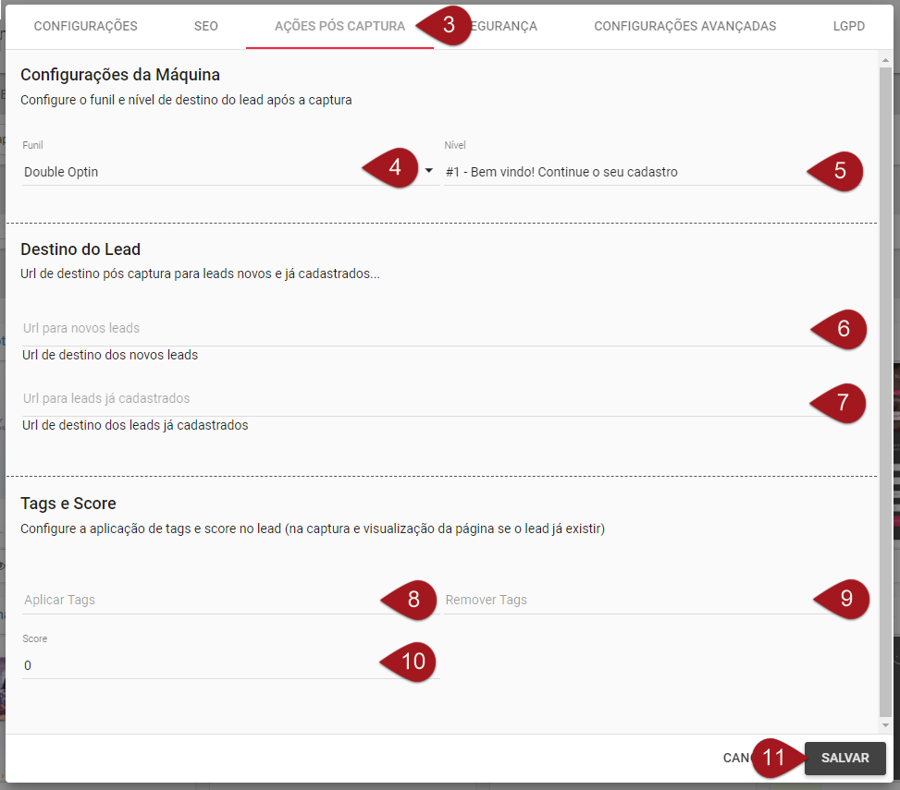Click the red callout marker numbered 10
Image resolution: width=900 pixels, height=790 pixels.
click(411, 661)
